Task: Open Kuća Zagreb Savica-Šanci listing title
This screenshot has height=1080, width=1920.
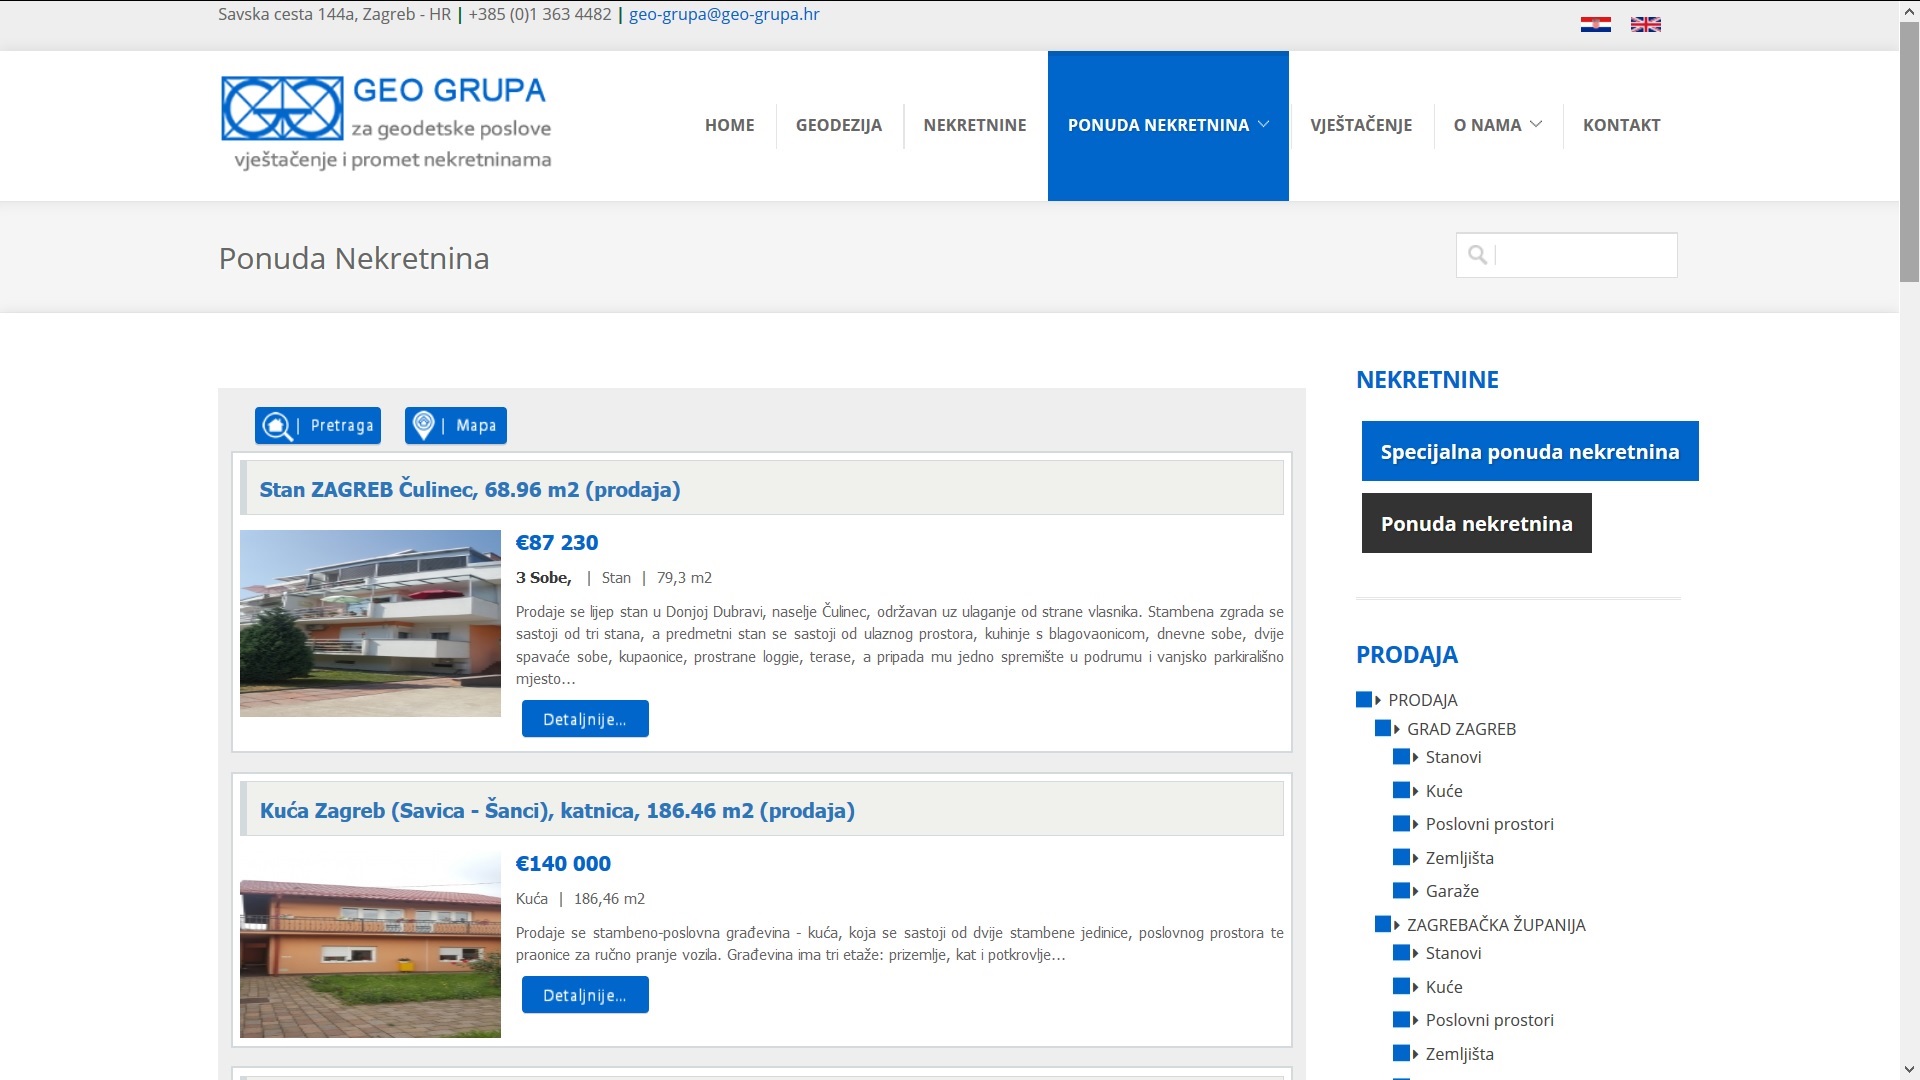Action: 557,811
